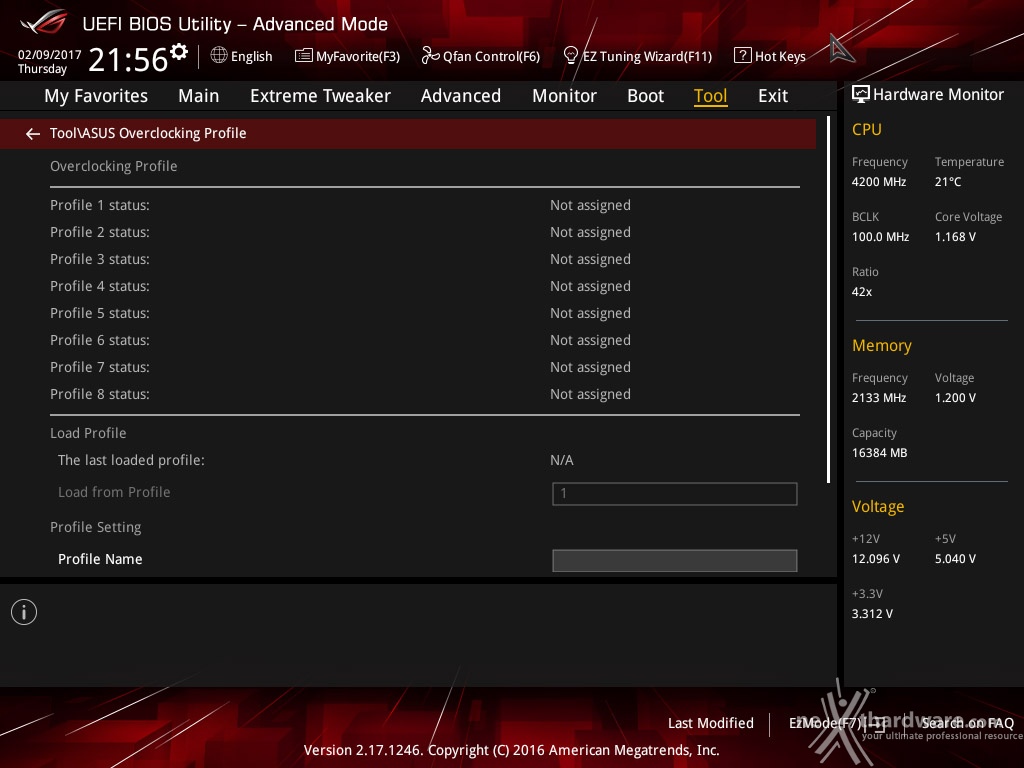
Task: Click the Tool\ASUS Overclocking Profile breadcrumb
Action: (x=148, y=133)
